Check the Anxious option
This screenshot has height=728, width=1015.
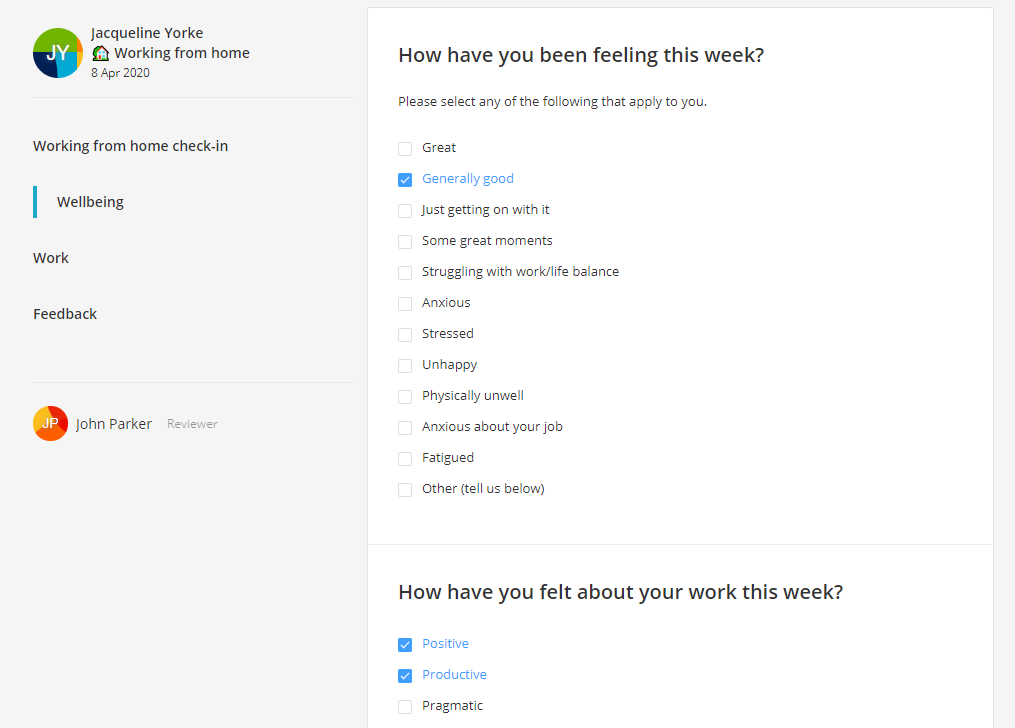point(405,304)
